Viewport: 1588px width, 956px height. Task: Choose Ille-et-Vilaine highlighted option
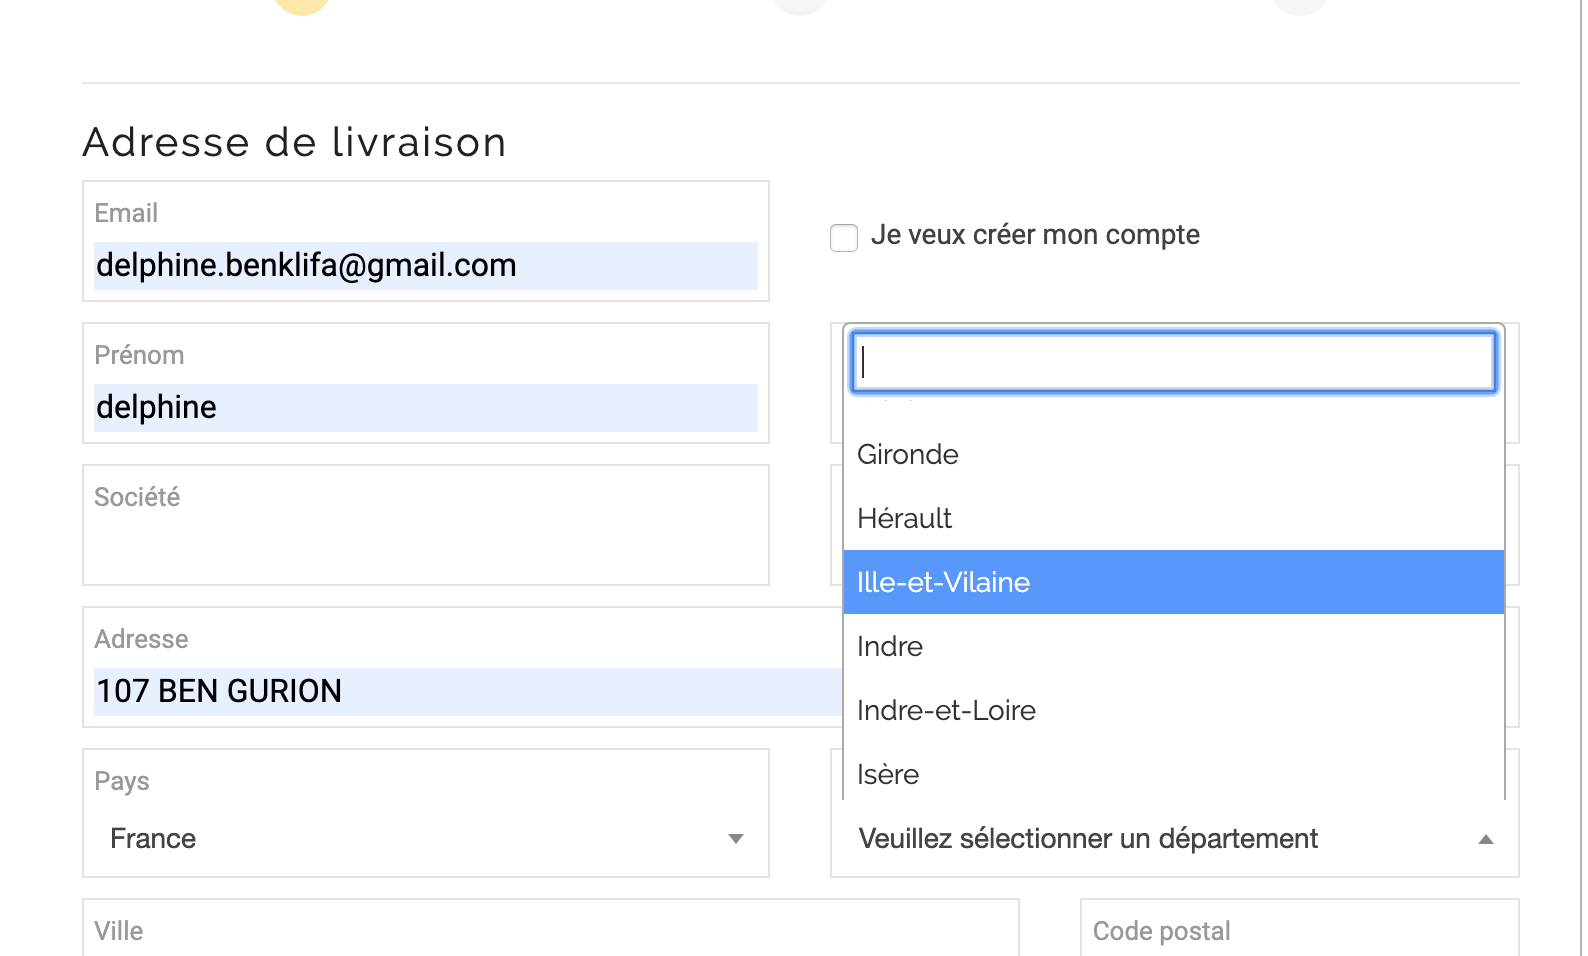(x=1174, y=582)
